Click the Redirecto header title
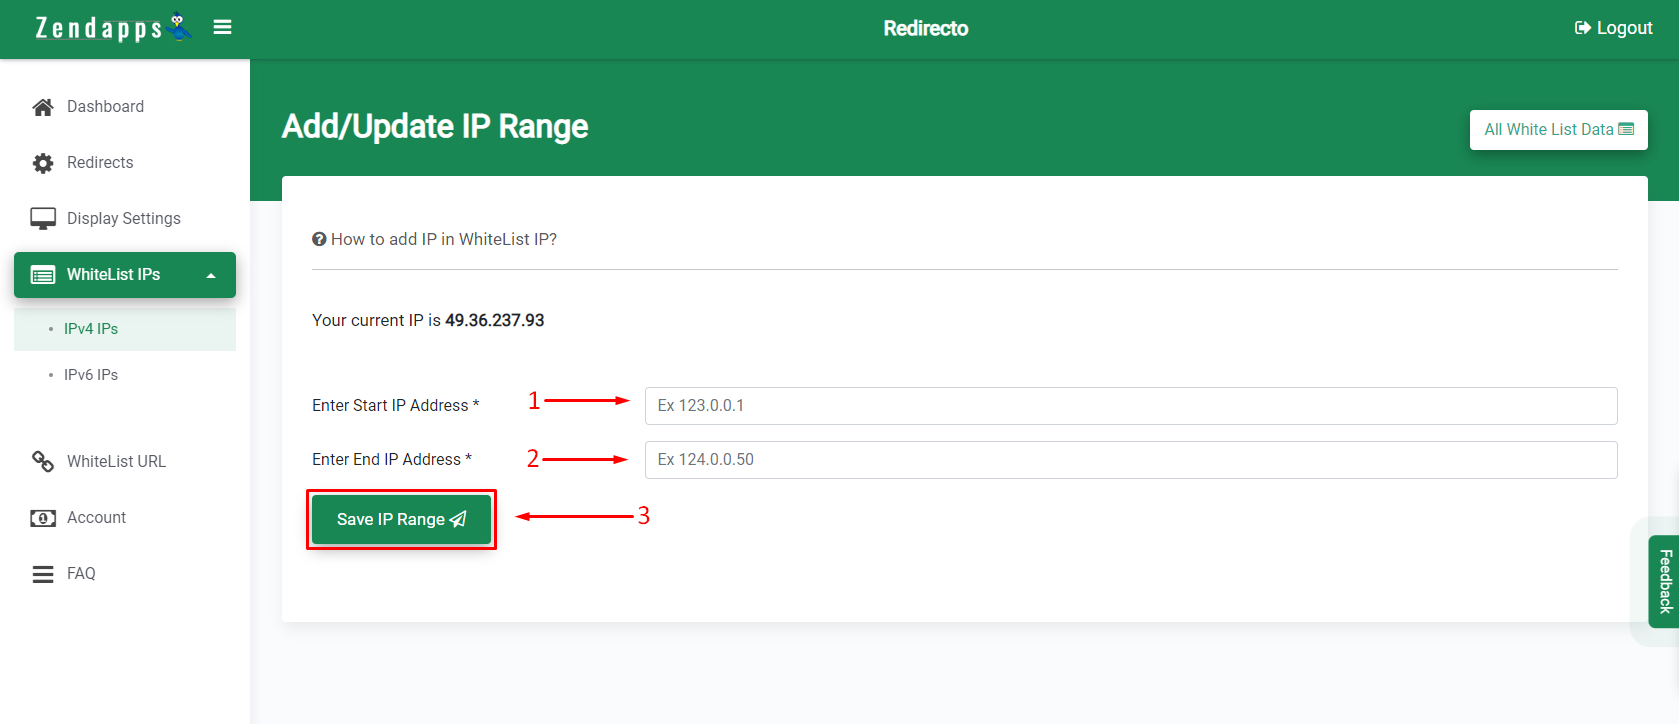 [x=926, y=28]
